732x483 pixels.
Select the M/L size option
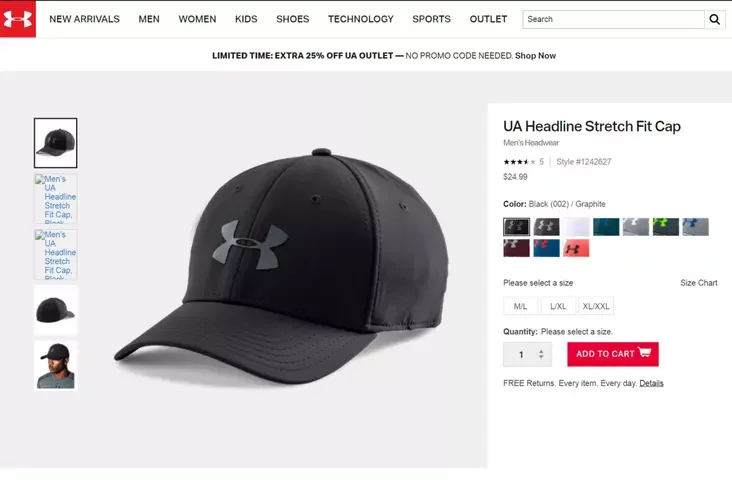(520, 306)
